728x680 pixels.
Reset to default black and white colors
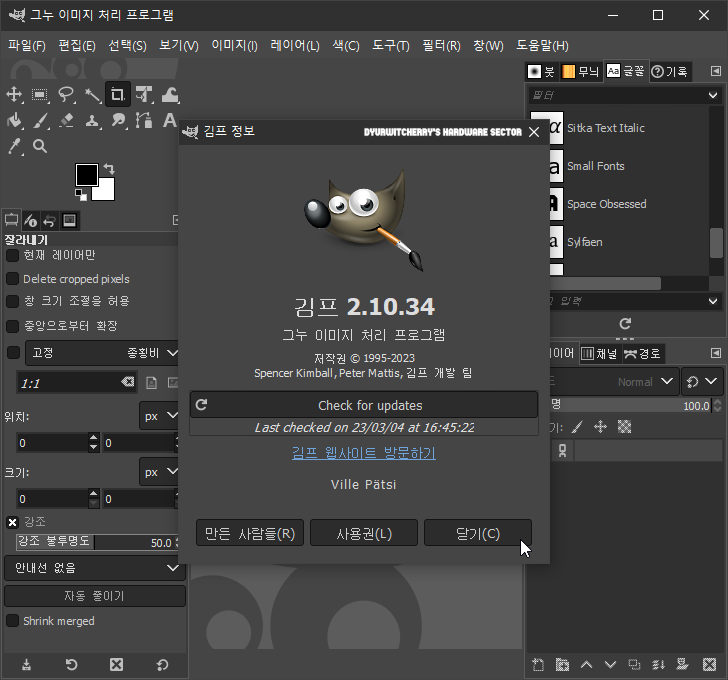tap(81, 195)
